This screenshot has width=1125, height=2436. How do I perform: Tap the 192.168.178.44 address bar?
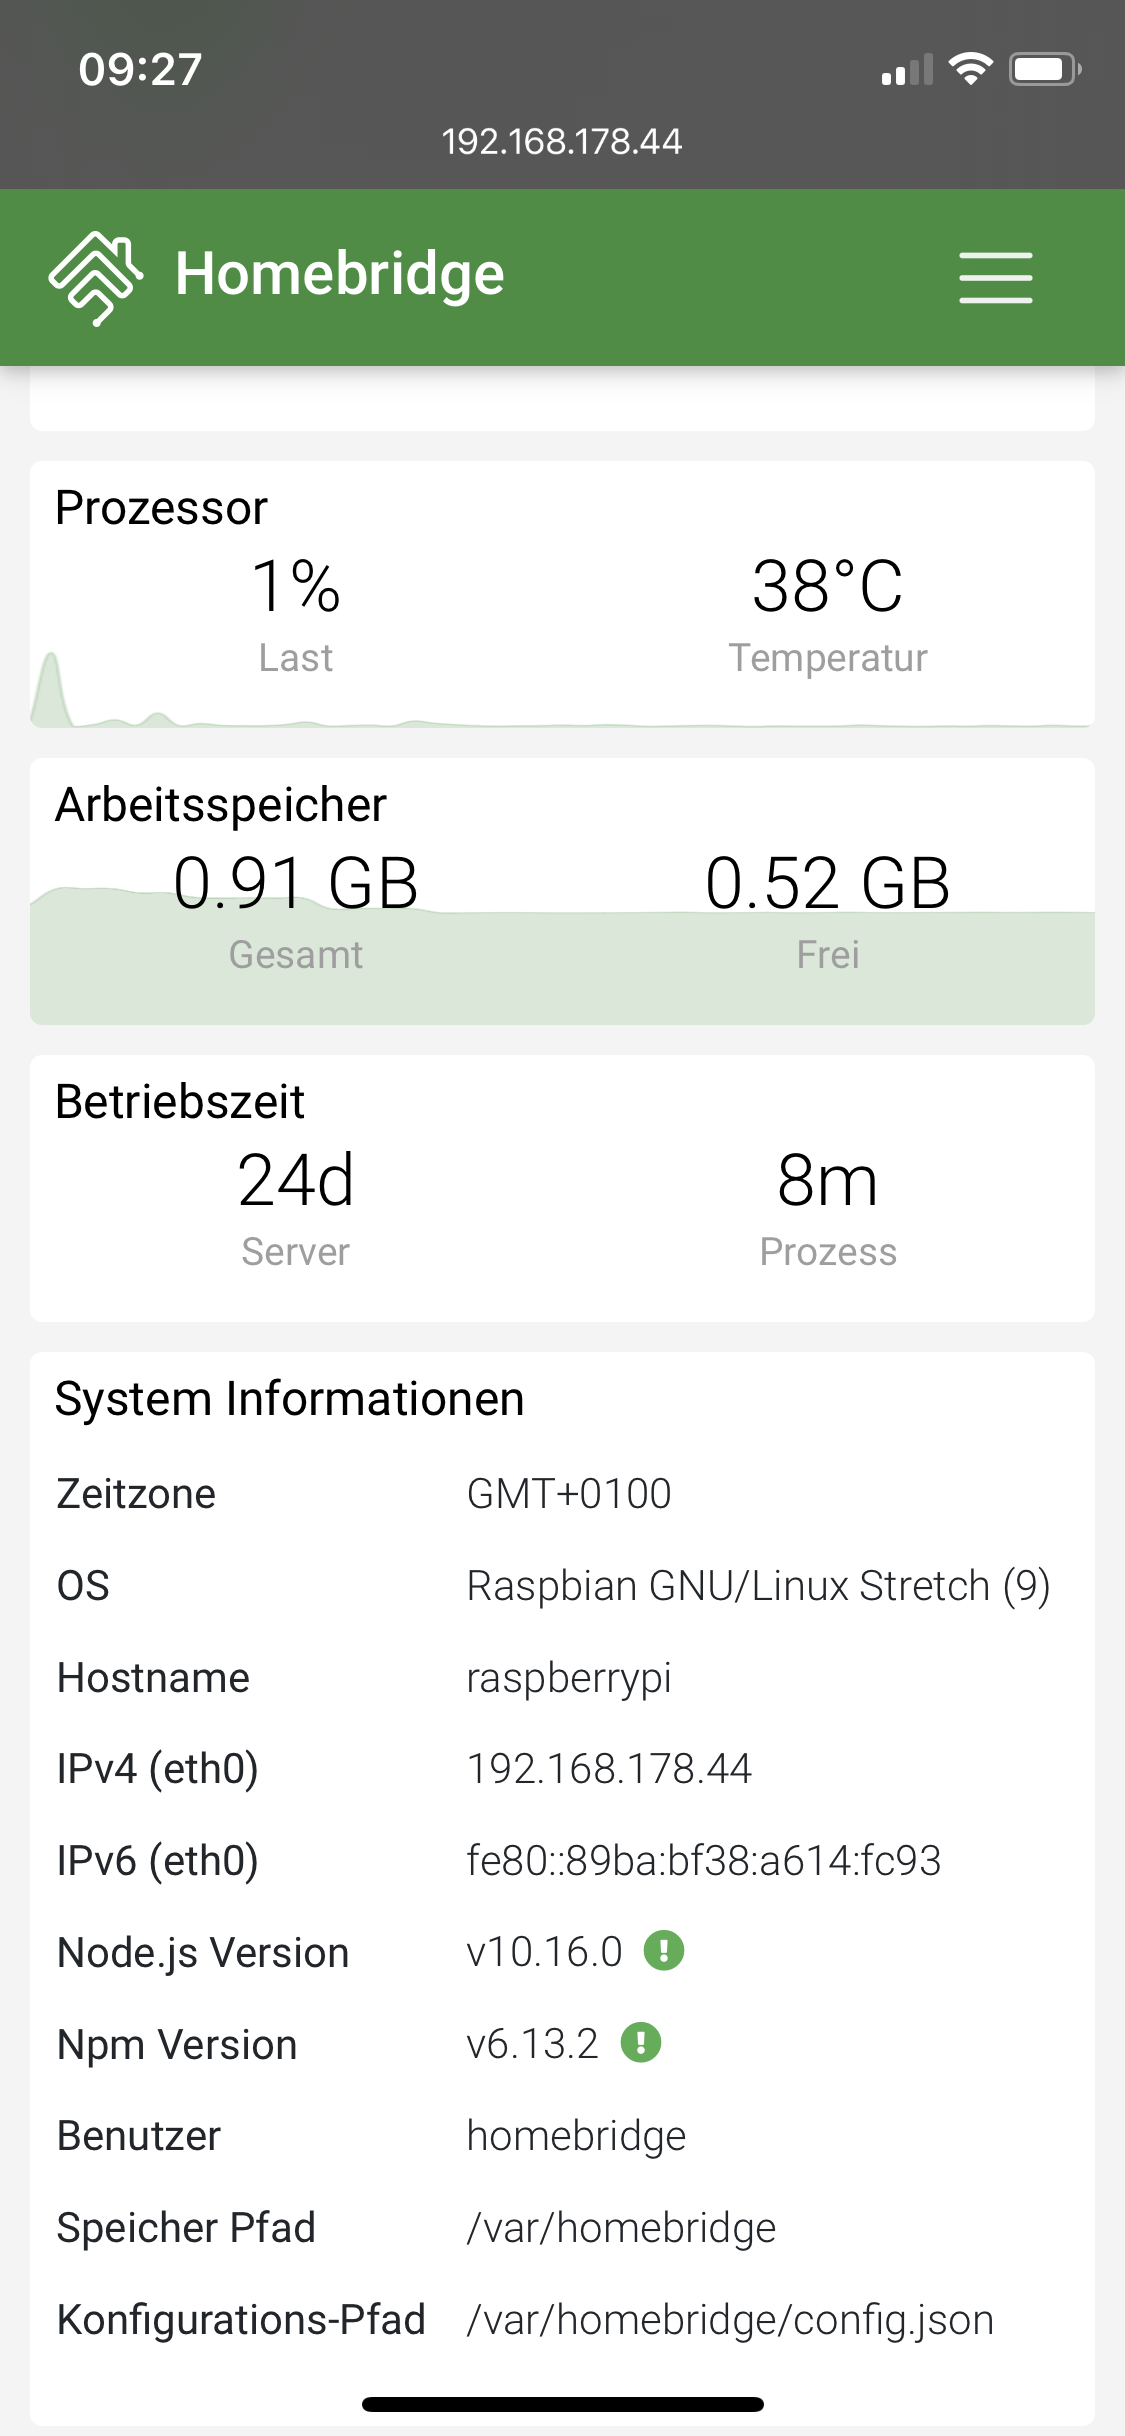coord(562,141)
